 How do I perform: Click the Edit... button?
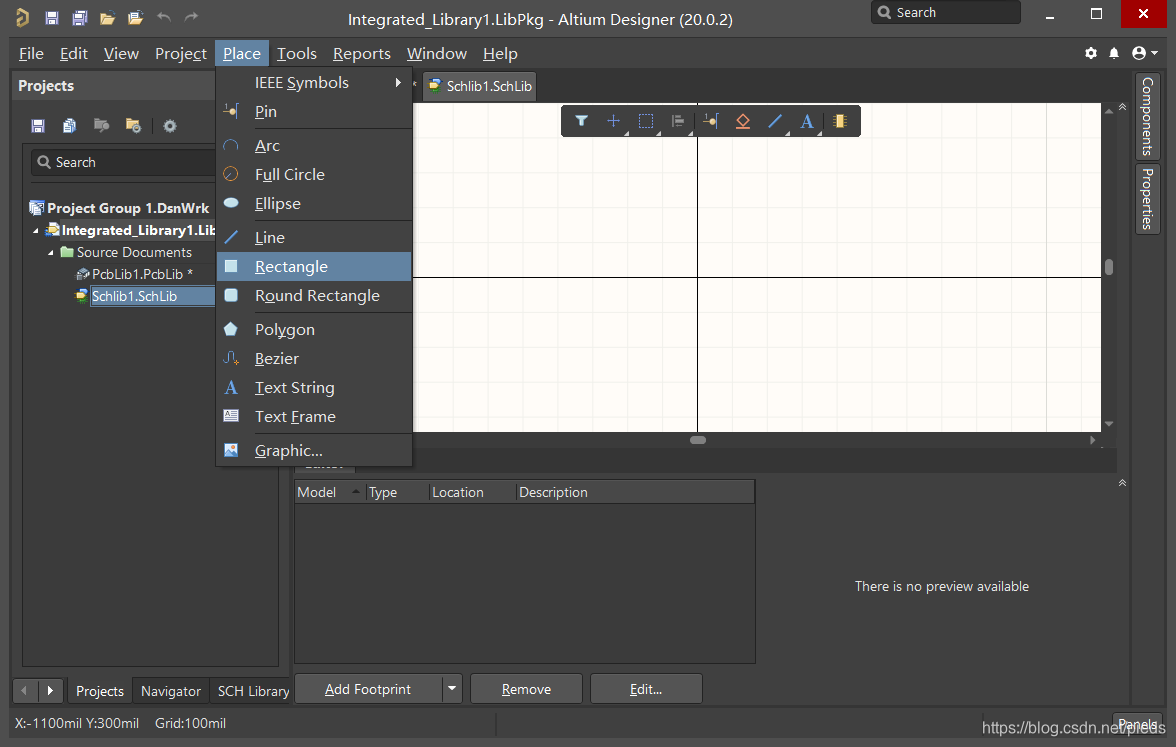click(x=646, y=689)
